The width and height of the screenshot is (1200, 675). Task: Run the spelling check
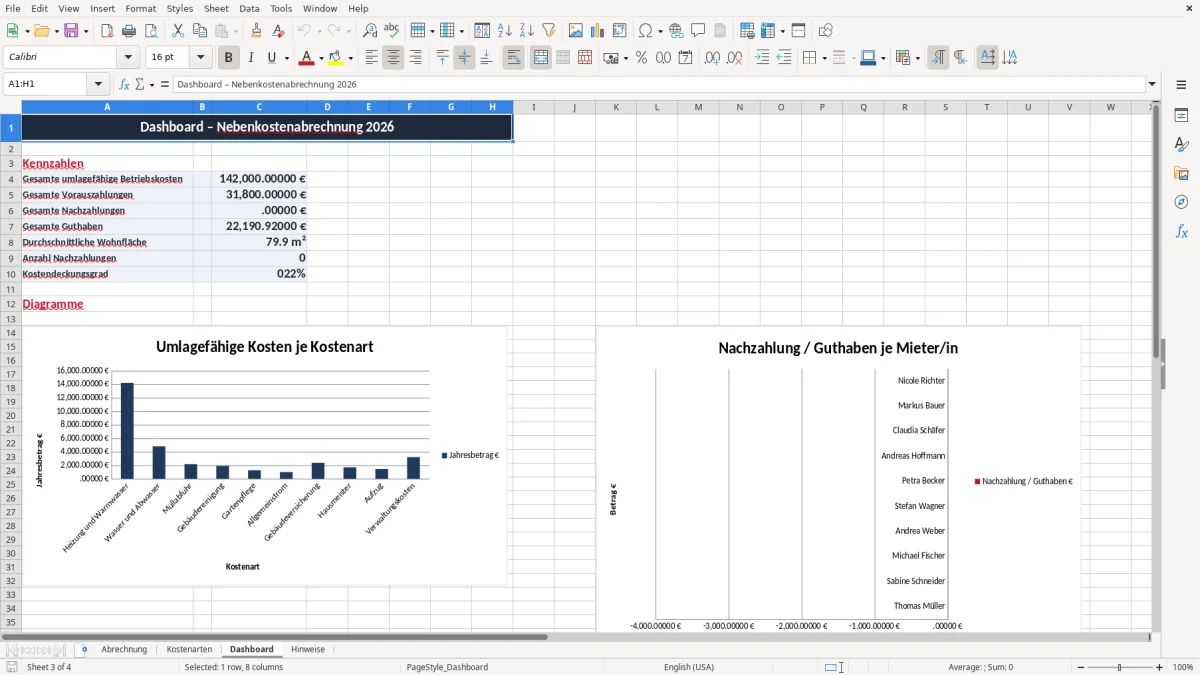tap(392, 31)
